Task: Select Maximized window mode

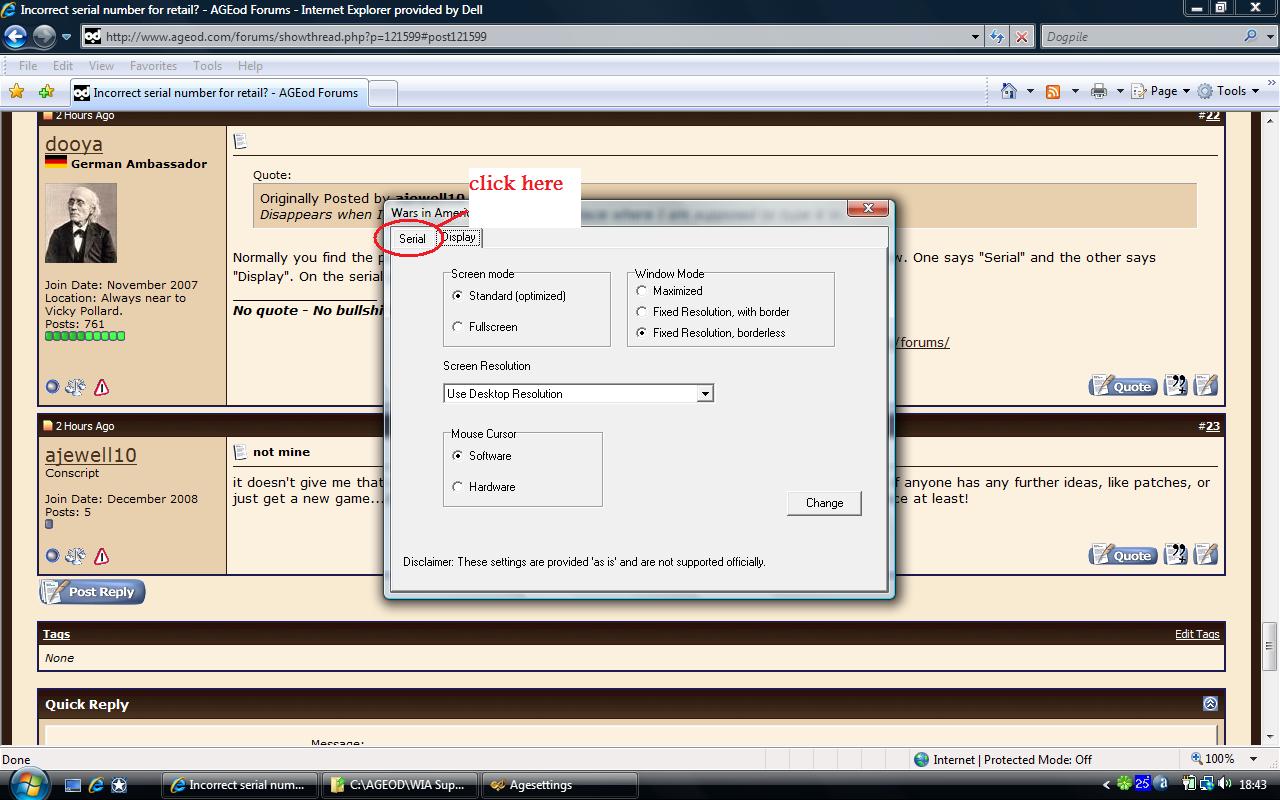Action: tap(642, 291)
